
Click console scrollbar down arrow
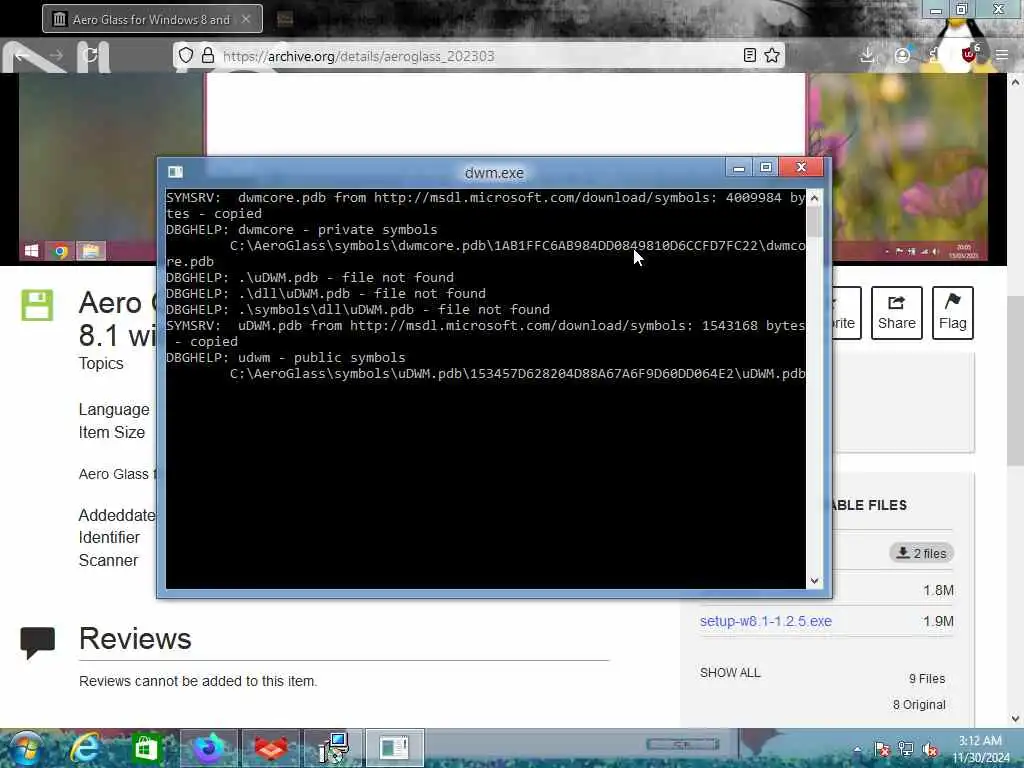[x=814, y=581]
